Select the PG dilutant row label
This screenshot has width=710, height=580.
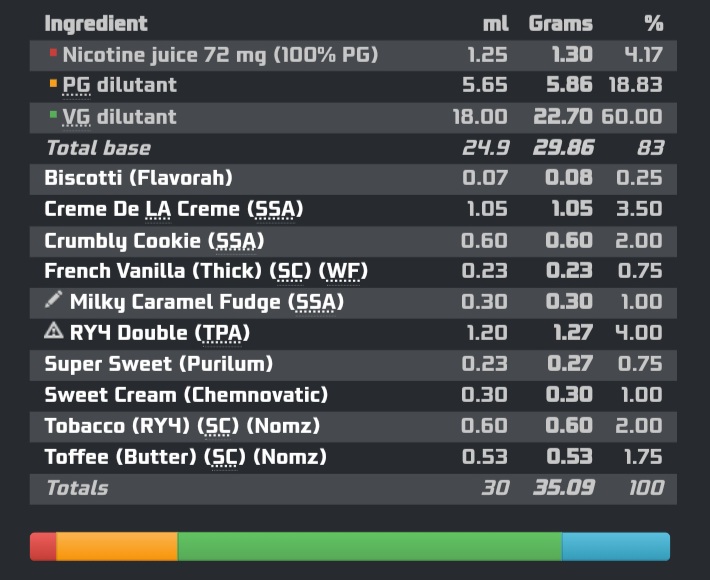pyautogui.click(x=120, y=85)
